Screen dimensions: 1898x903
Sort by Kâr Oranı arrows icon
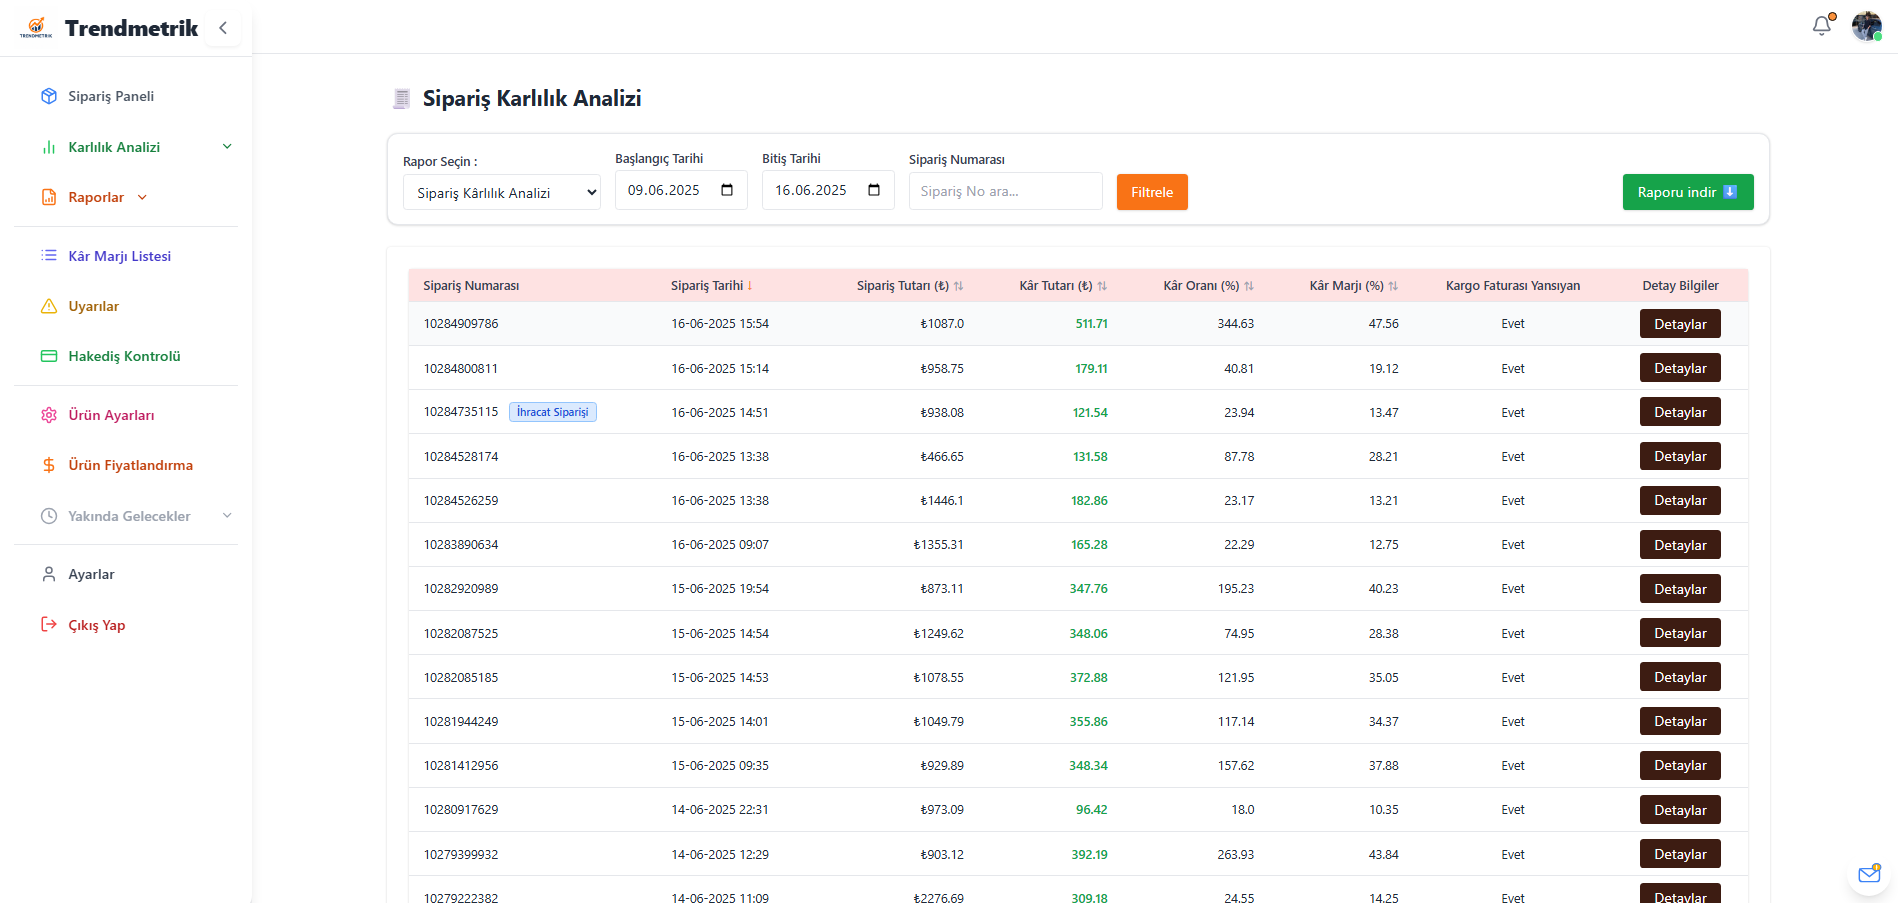pyautogui.click(x=1249, y=286)
